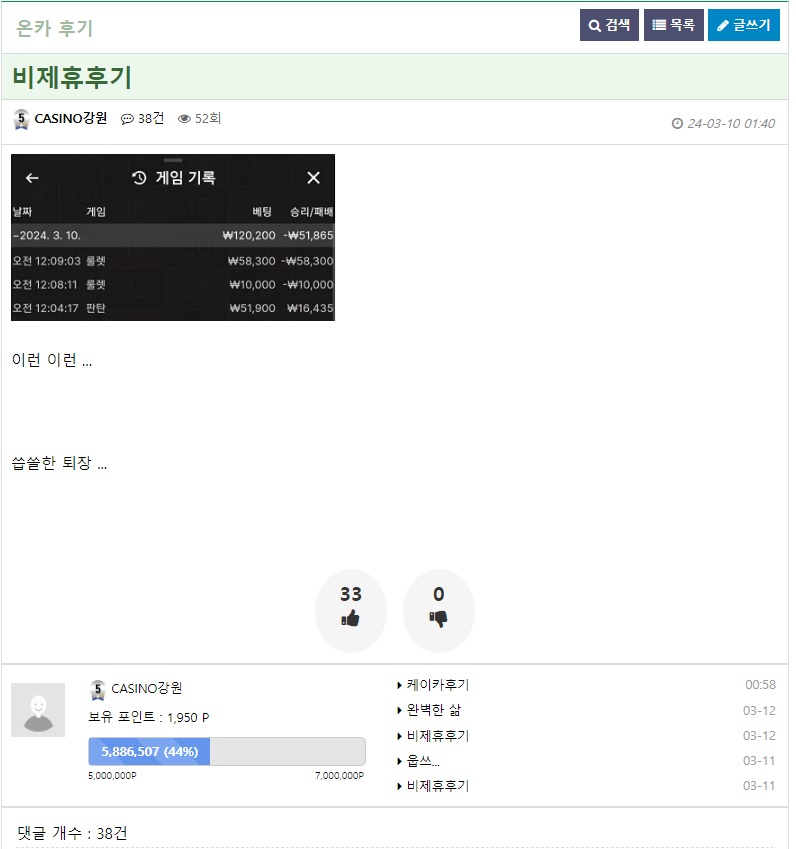Open the 온카 후기 board title
The image size is (796, 849).
click(x=54, y=28)
